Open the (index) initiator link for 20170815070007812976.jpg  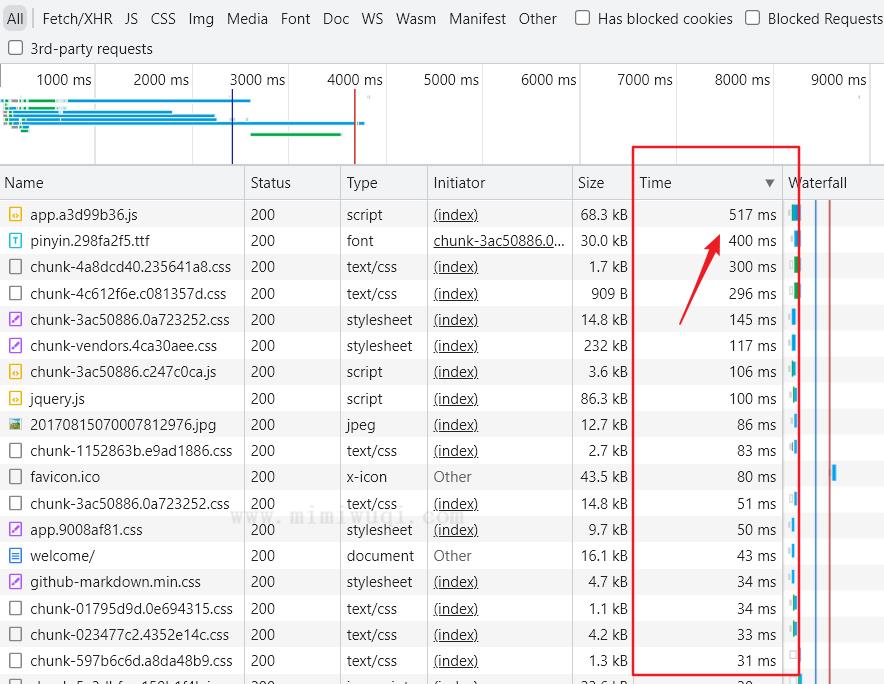pos(456,425)
